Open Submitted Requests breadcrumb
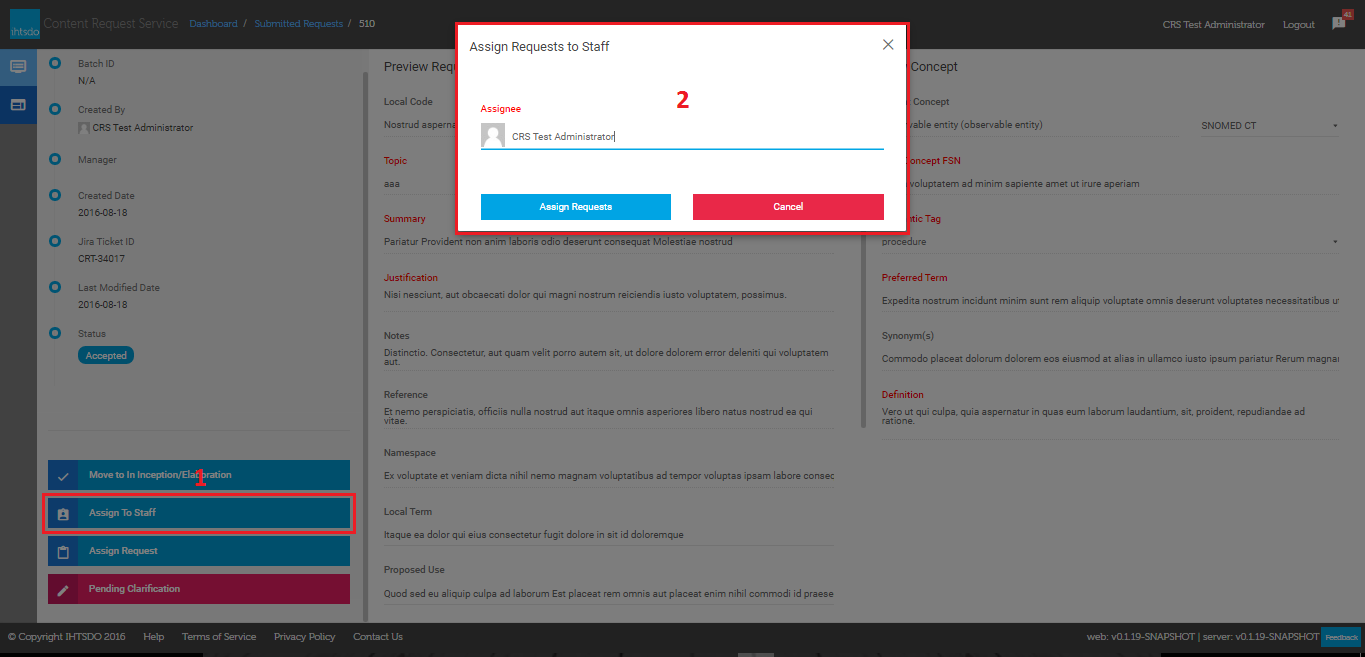This screenshot has width=1365, height=657. [x=298, y=24]
